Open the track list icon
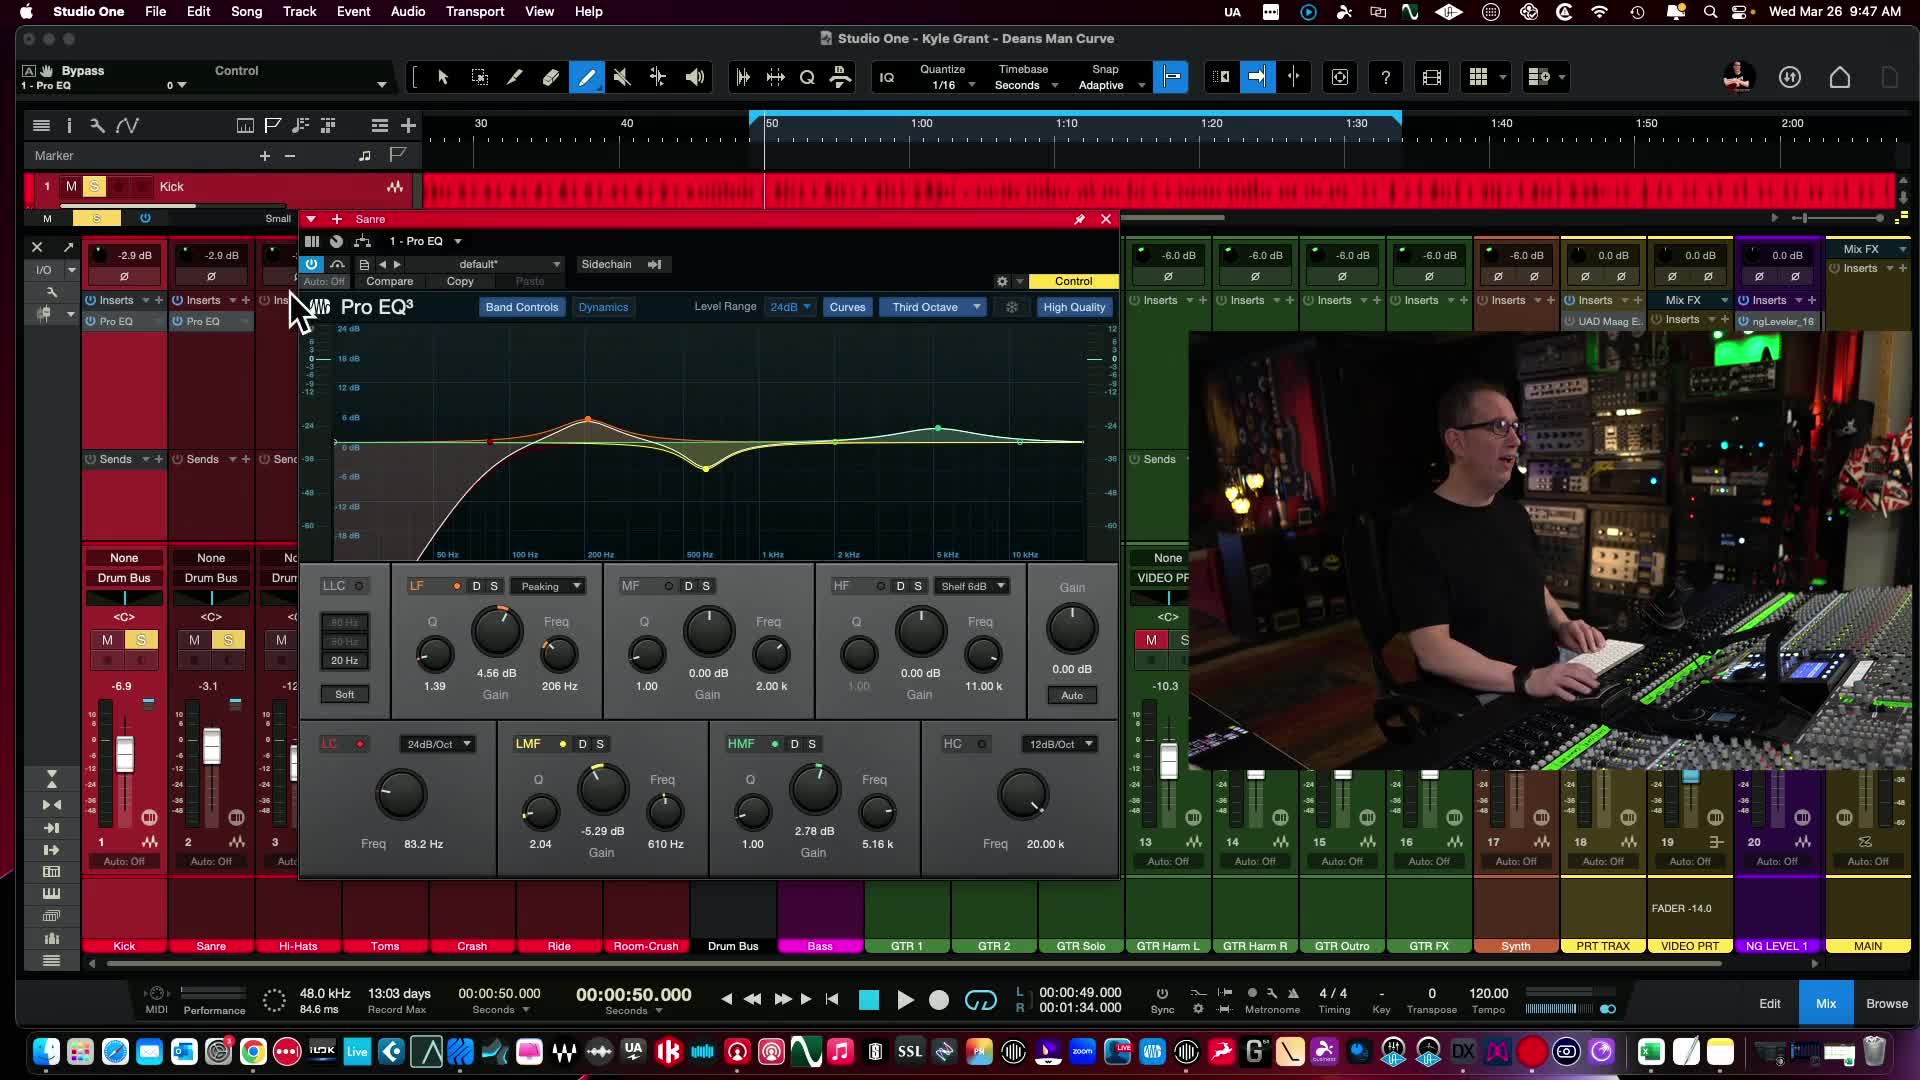Screen dimensions: 1920x1080 click(x=41, y=125)
